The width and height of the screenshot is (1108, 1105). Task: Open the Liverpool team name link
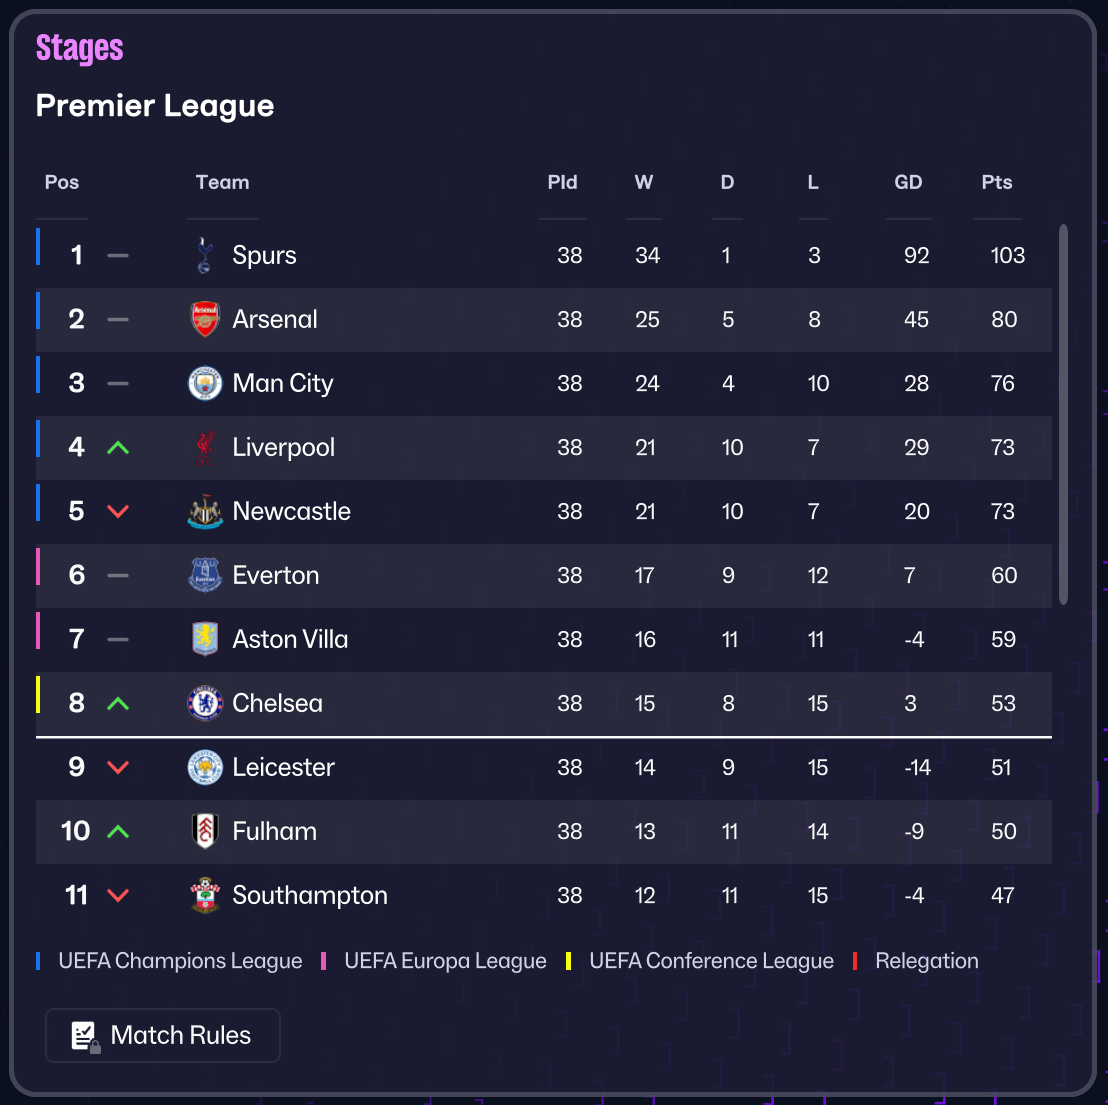click(284, 447)
